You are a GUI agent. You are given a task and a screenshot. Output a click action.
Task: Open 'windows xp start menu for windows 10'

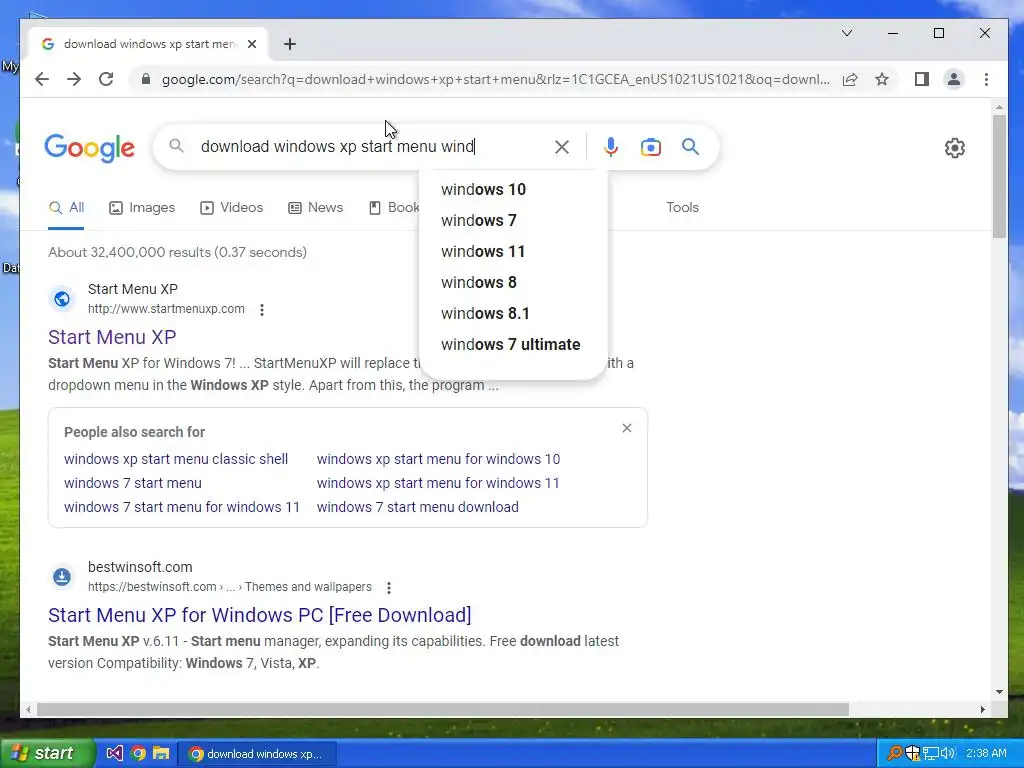click(x=438, y=459)
